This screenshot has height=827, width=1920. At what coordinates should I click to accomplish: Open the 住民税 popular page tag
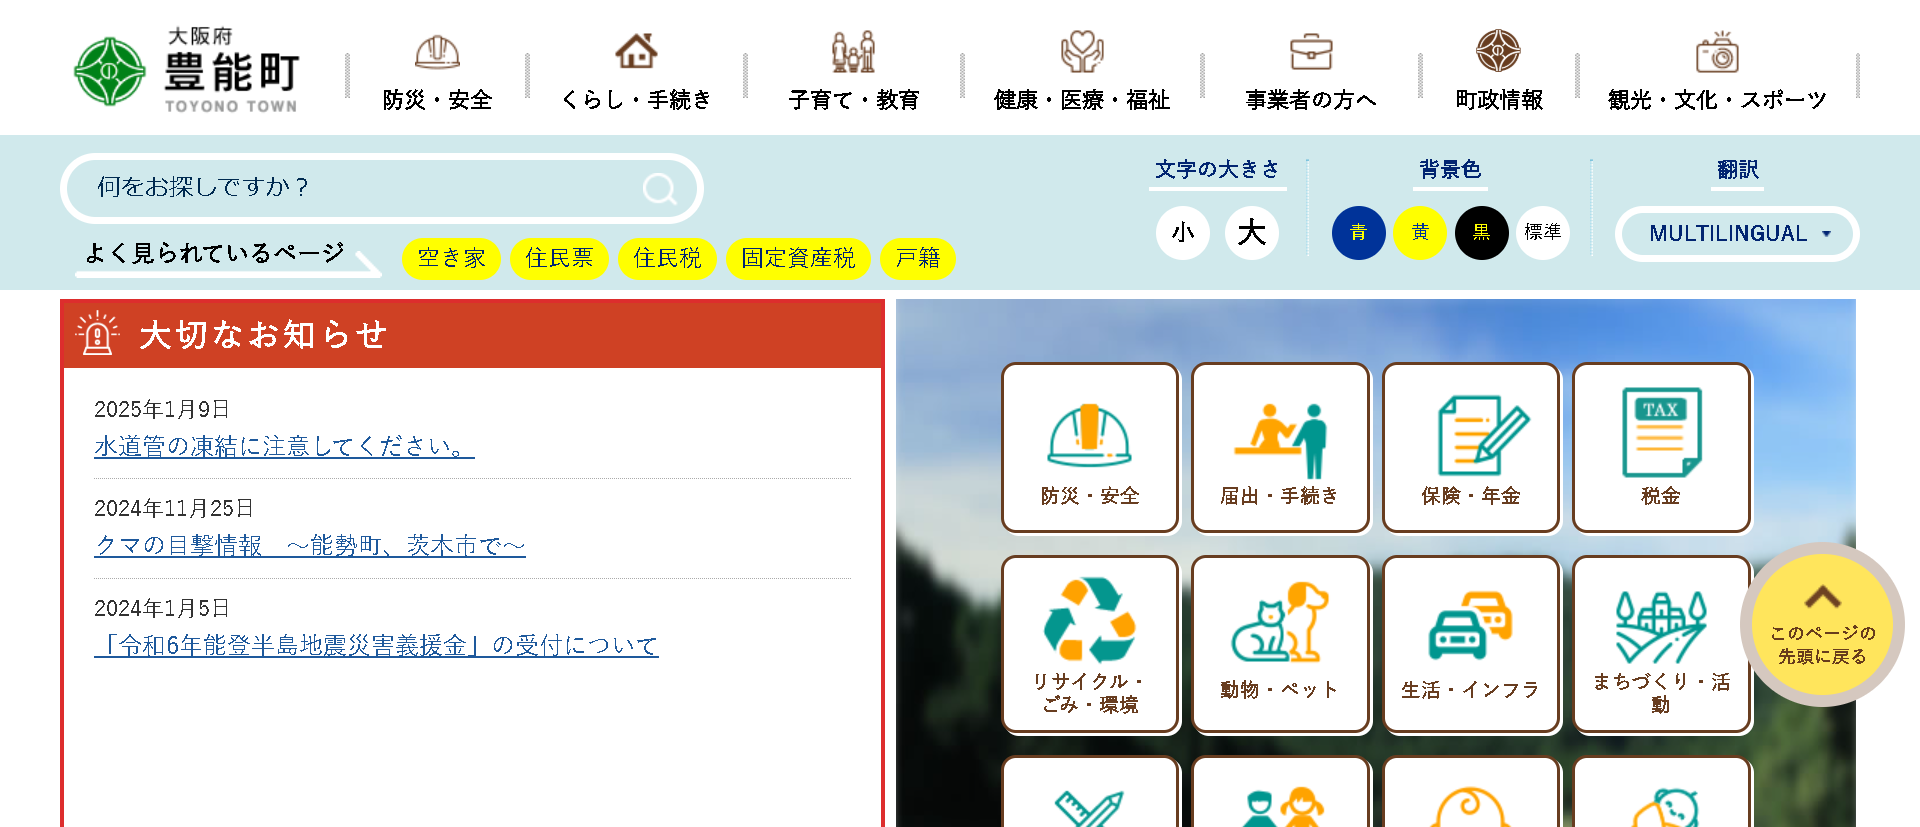(667, 258)
